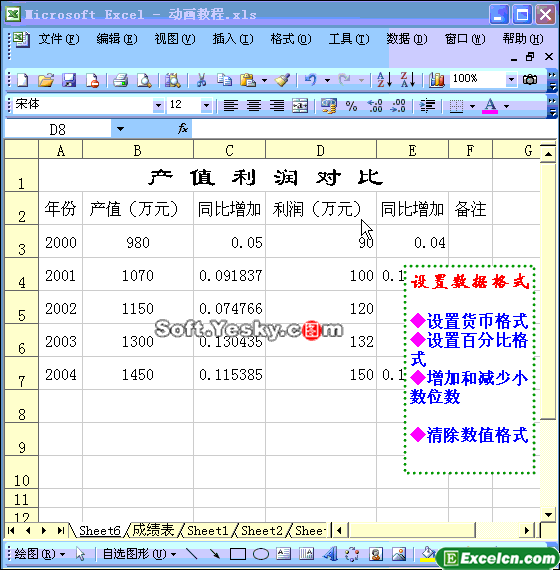Click the camera icon in toolbar
The image size is (560, 570).
(x=530, y=79)
